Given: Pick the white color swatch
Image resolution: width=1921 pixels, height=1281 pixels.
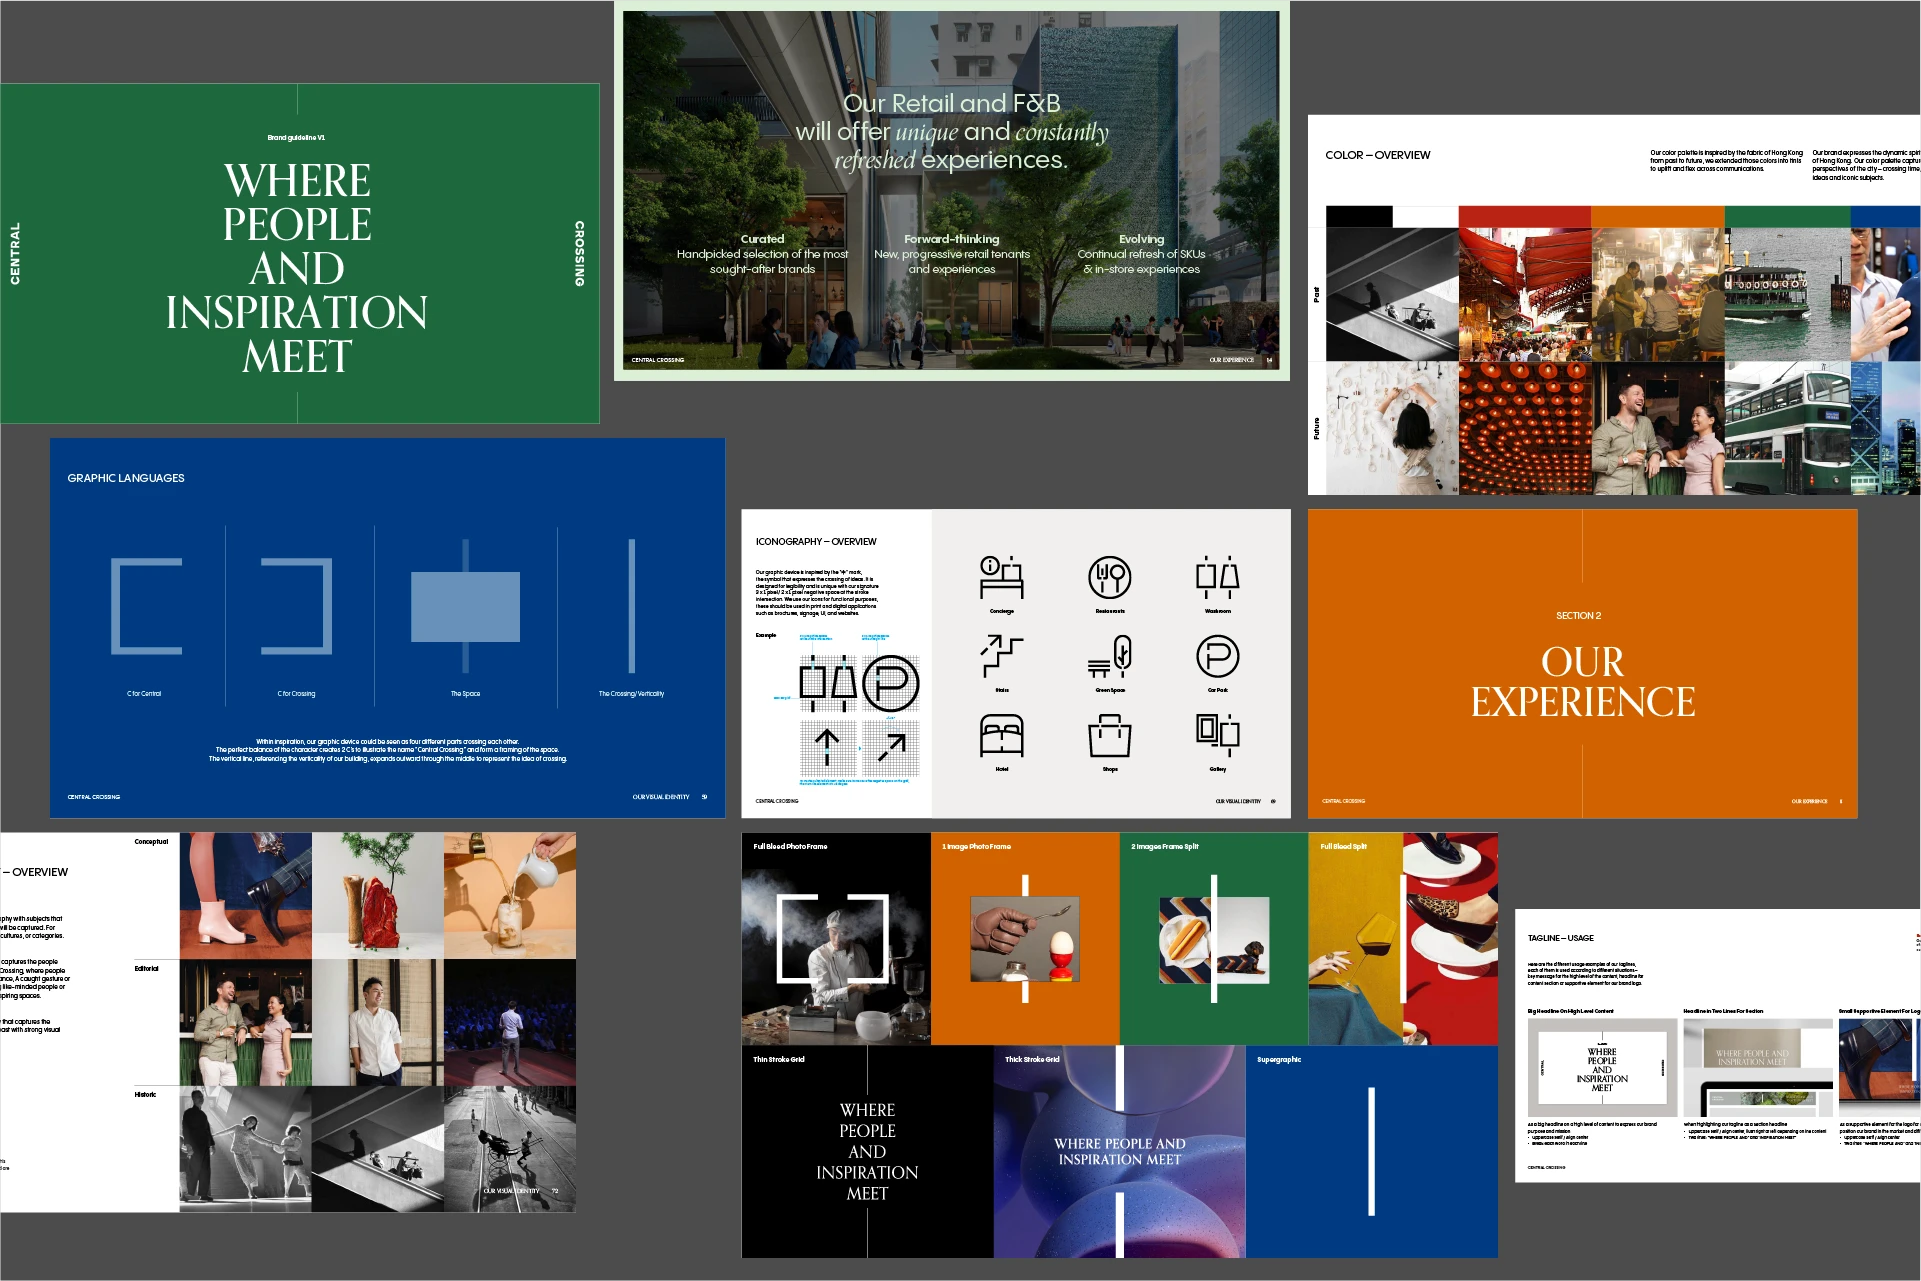Looking at the screenshot, I should coord(1425,217).
